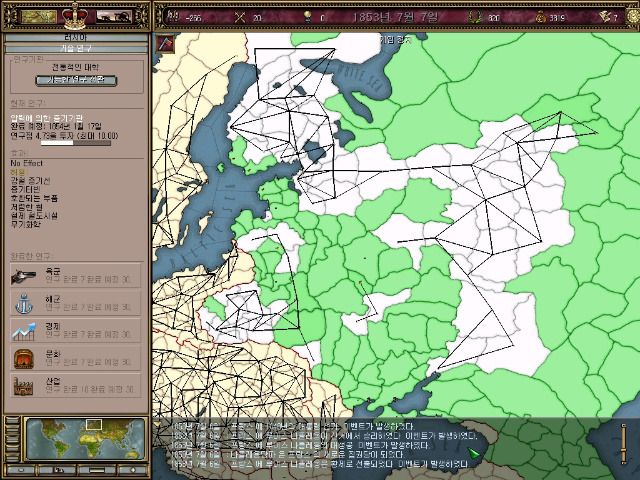Click the bottom button with the horizontal bar symbol

coord(96,470)
